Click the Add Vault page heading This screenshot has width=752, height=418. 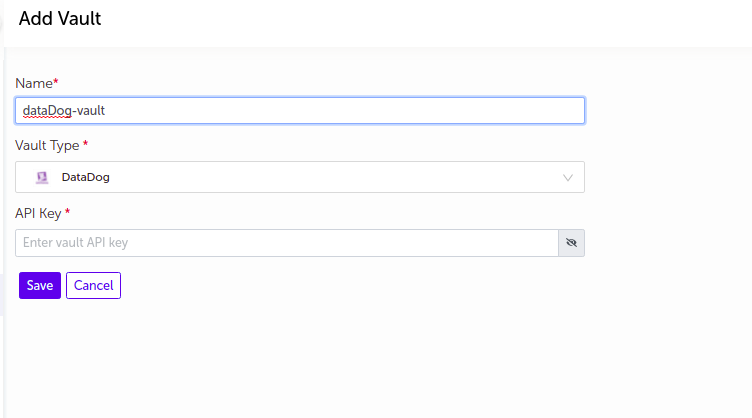tap(60, 19)
